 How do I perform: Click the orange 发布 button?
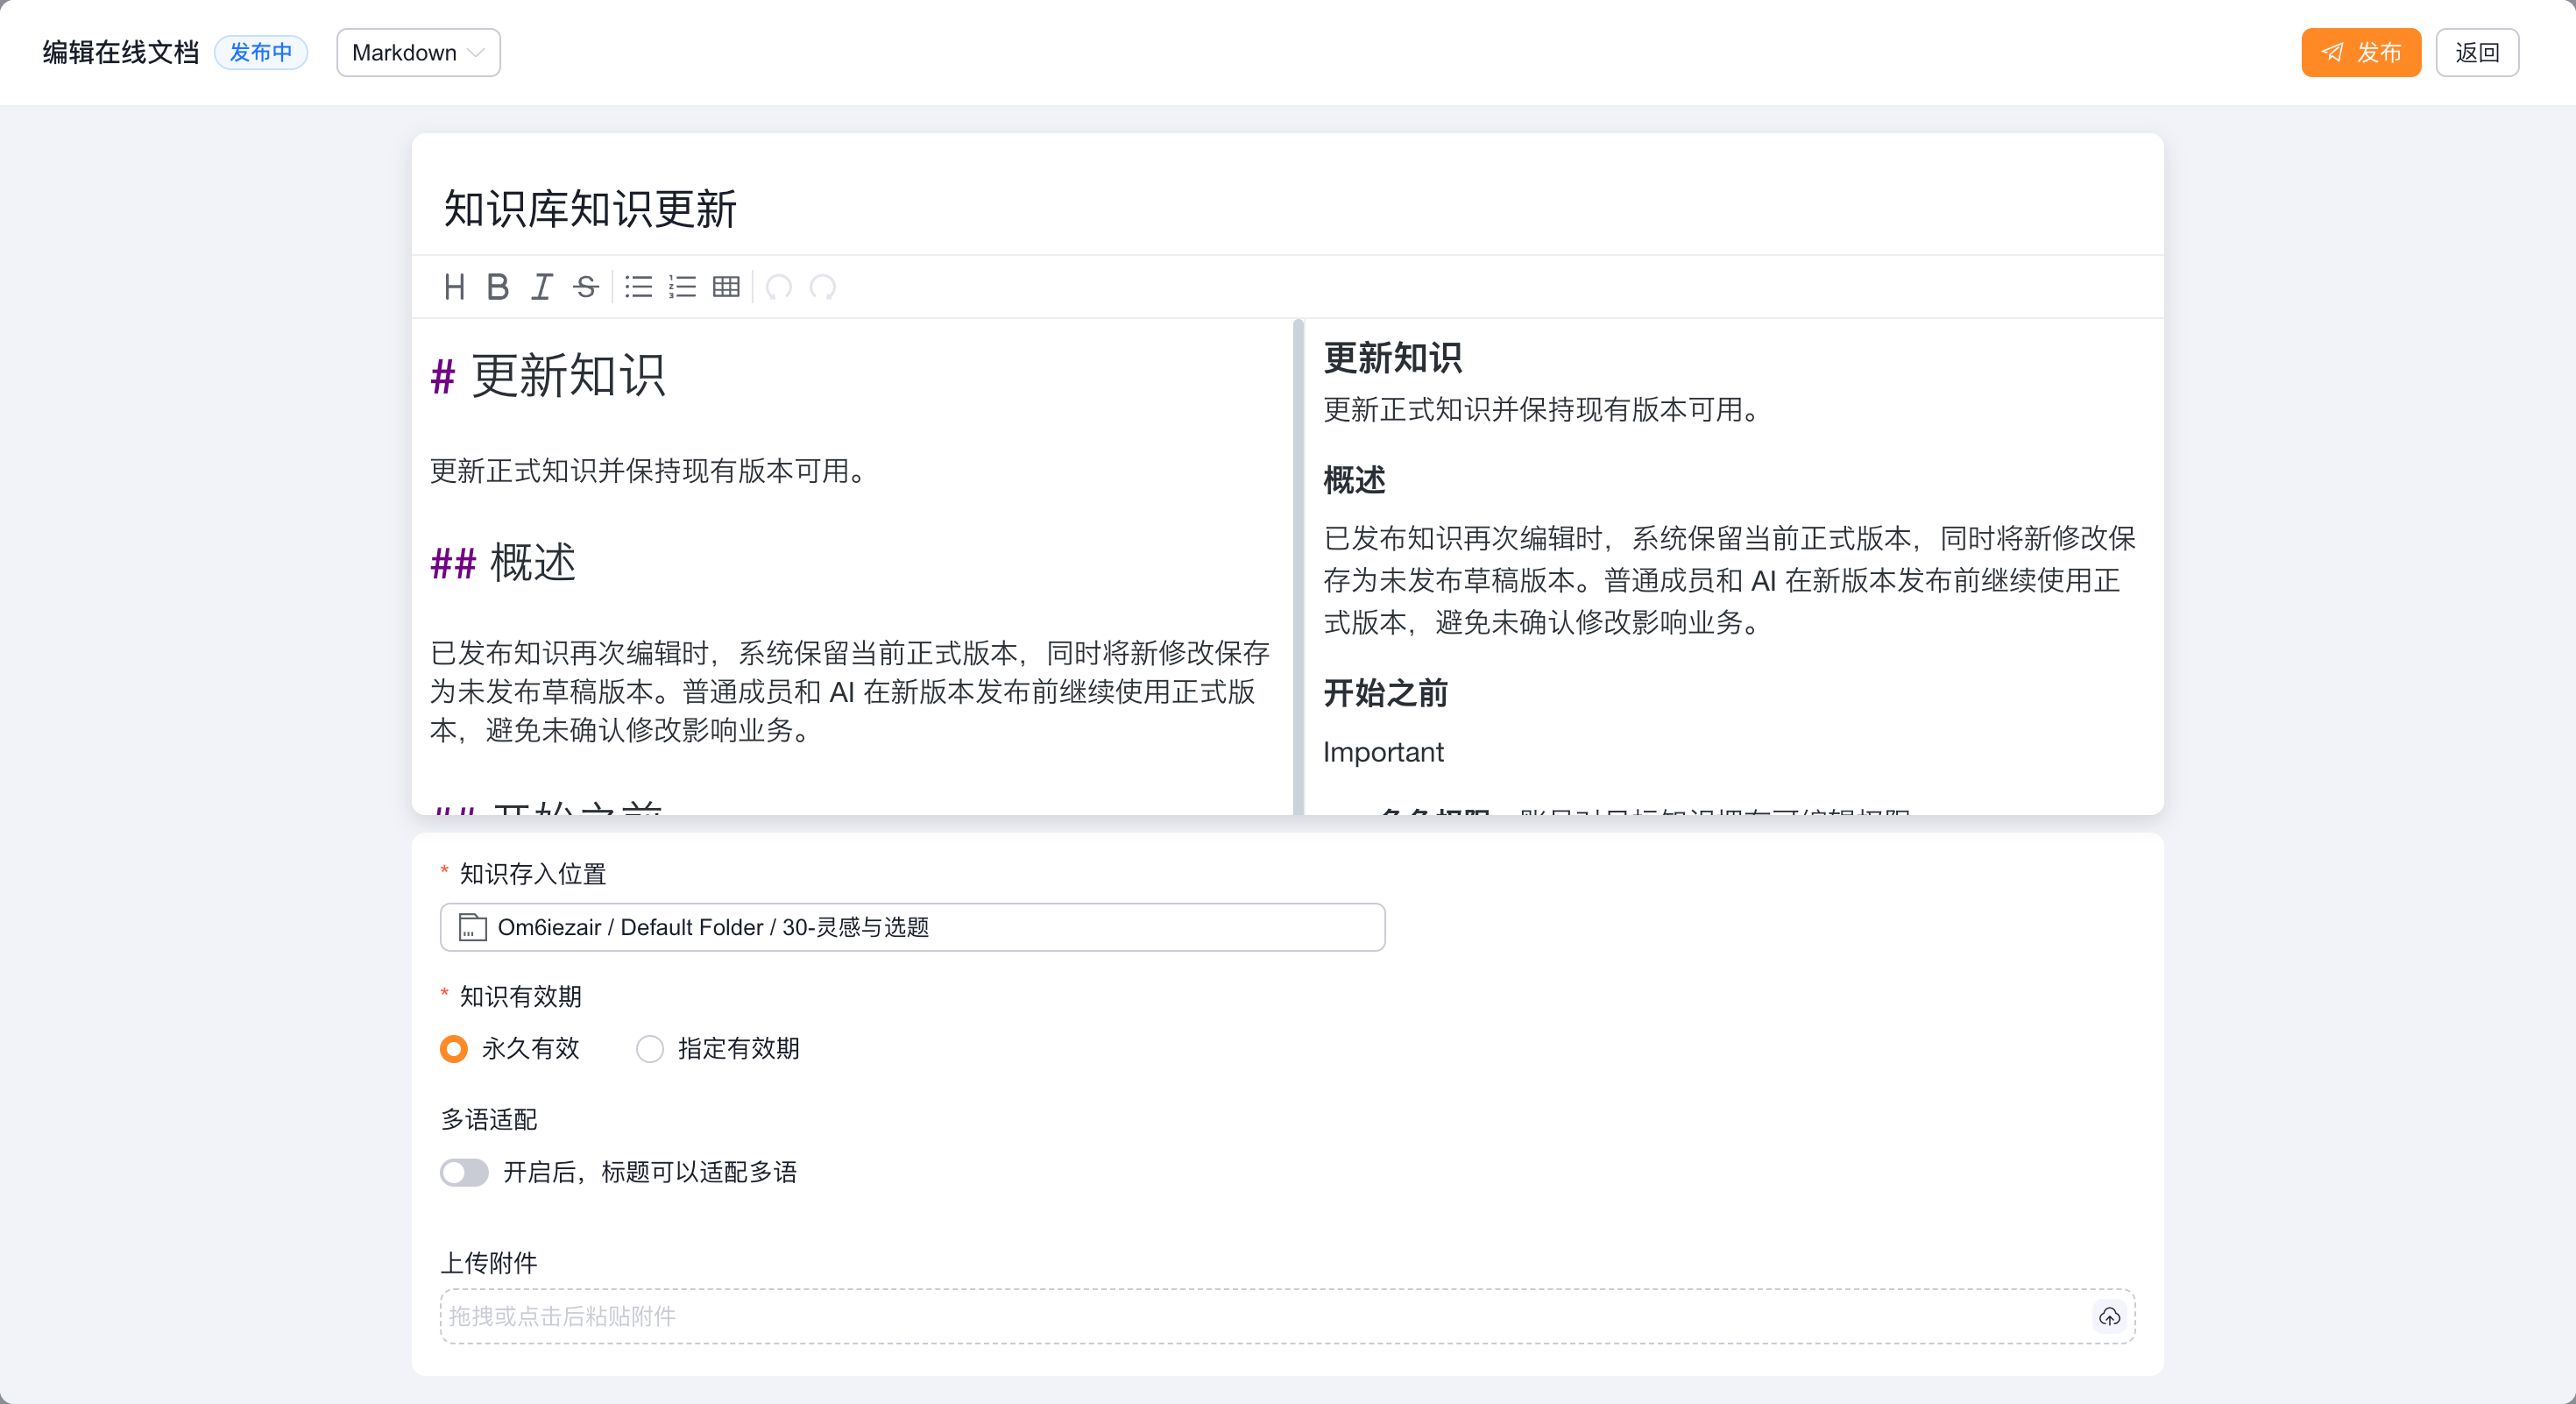2361,52
